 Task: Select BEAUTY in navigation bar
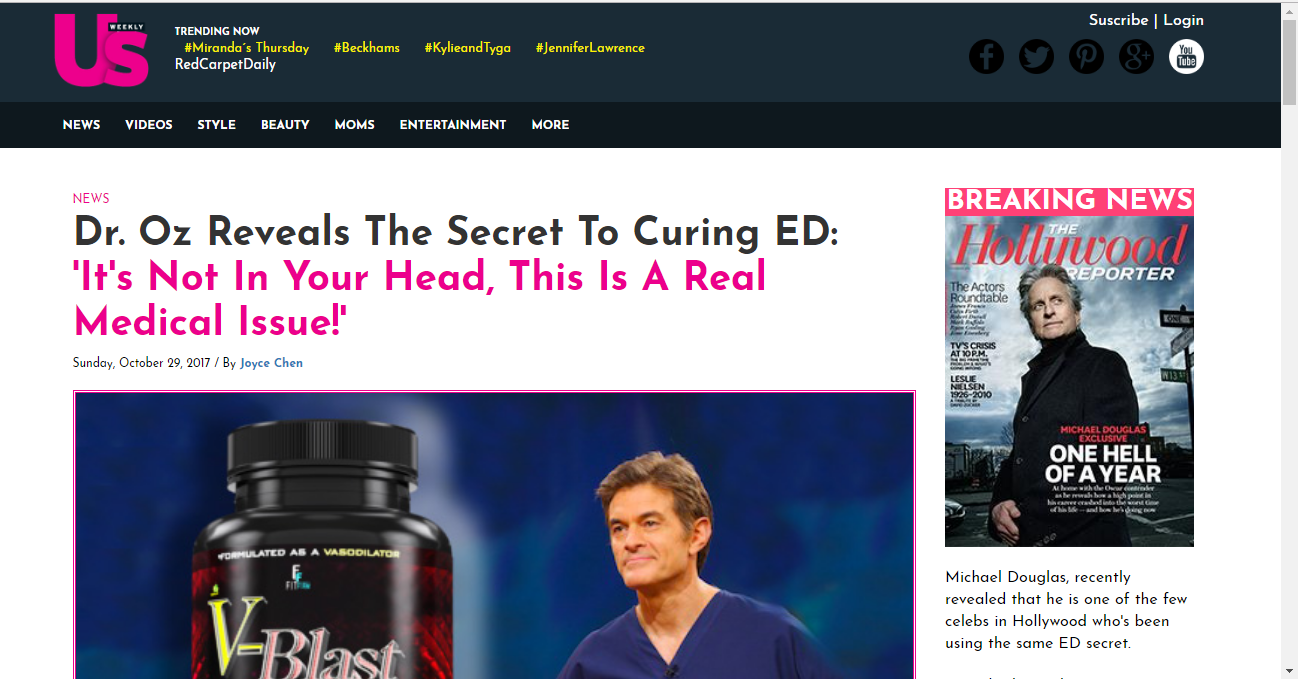tap(285, 125)
